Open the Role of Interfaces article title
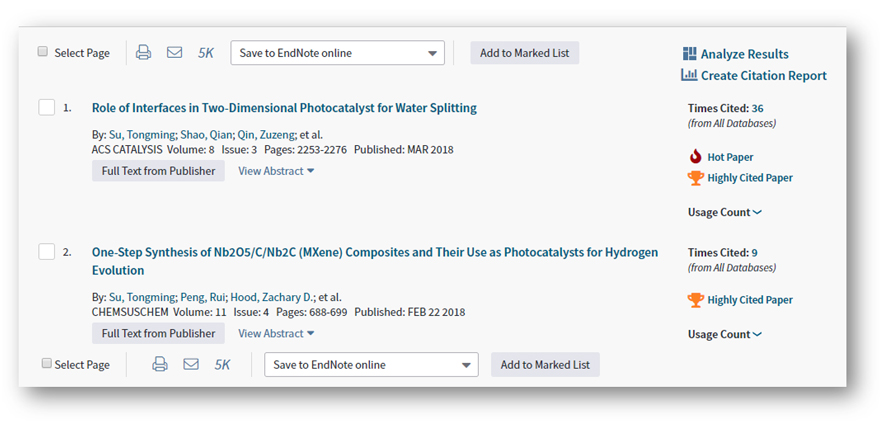This screenshot has width=886, height=422. pos(284,108)
